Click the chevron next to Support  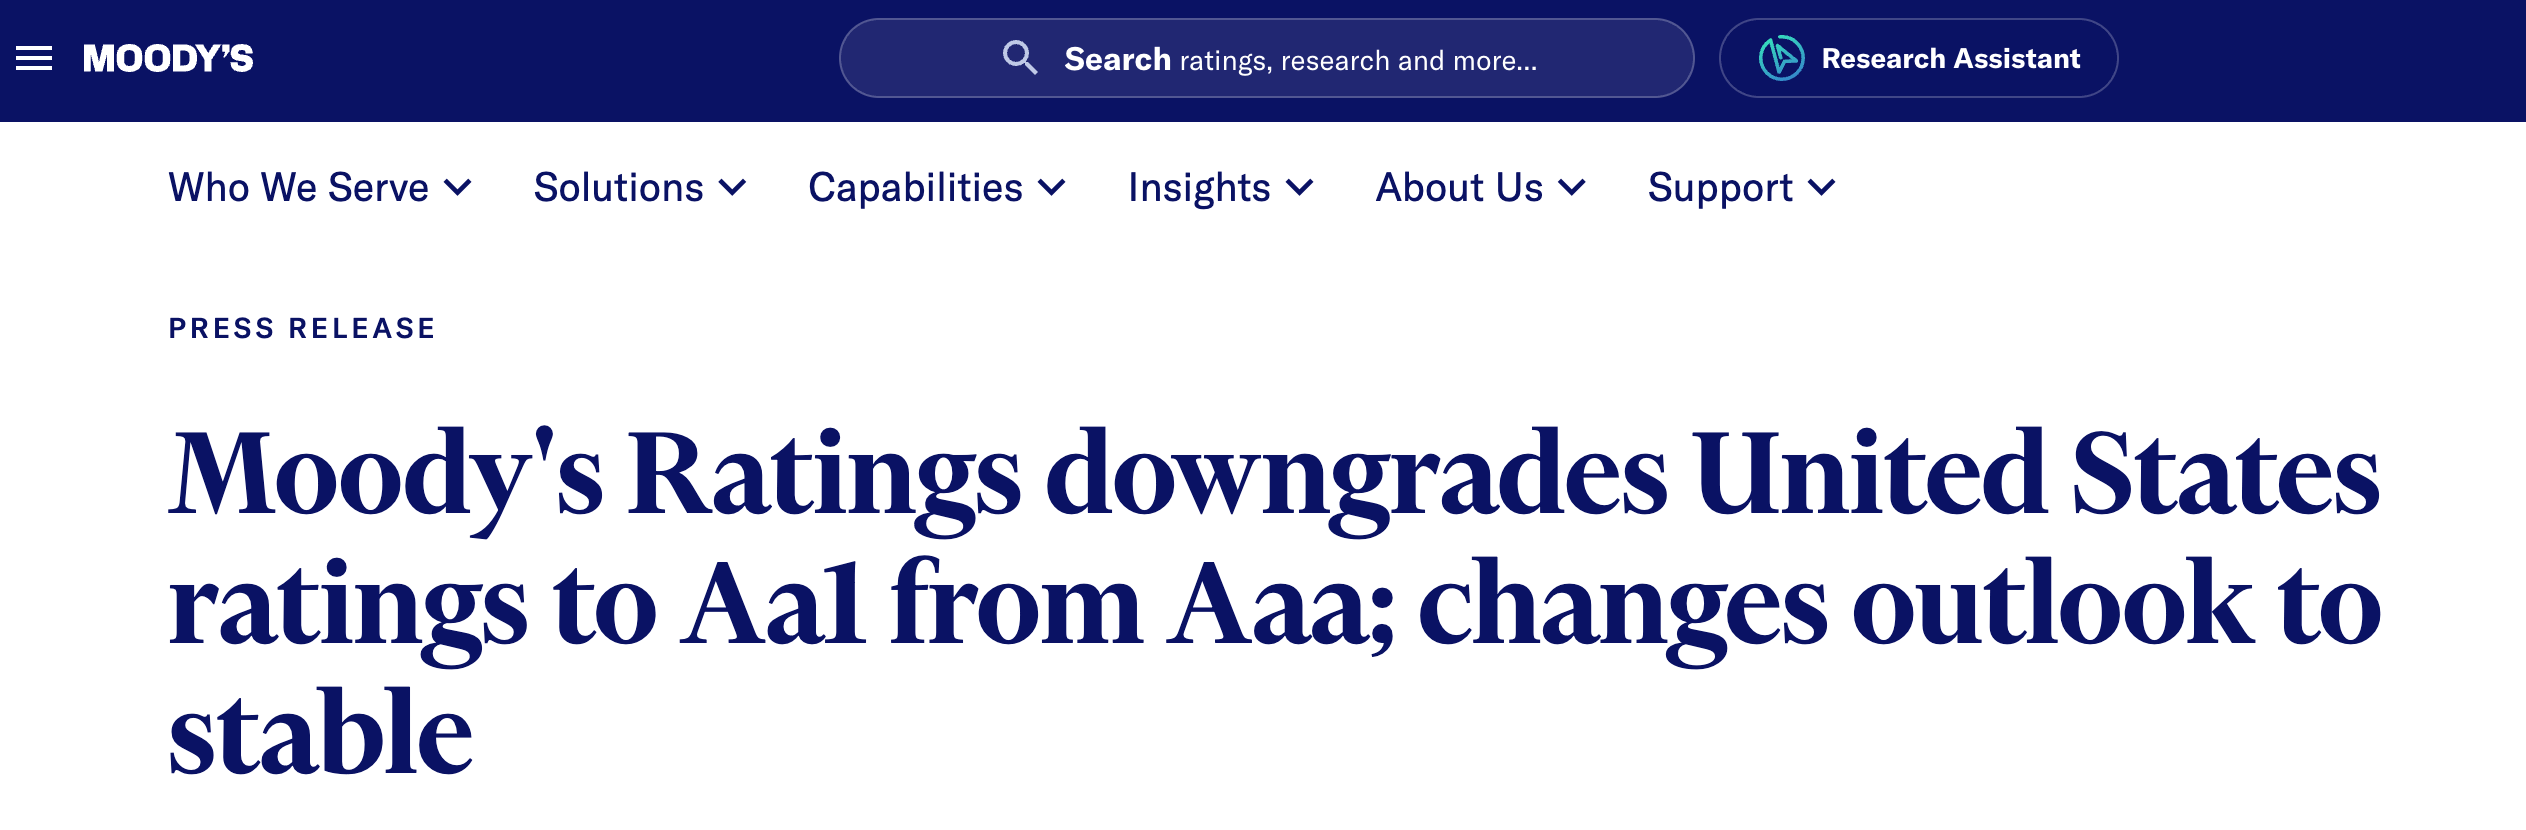coord(1822,188)
